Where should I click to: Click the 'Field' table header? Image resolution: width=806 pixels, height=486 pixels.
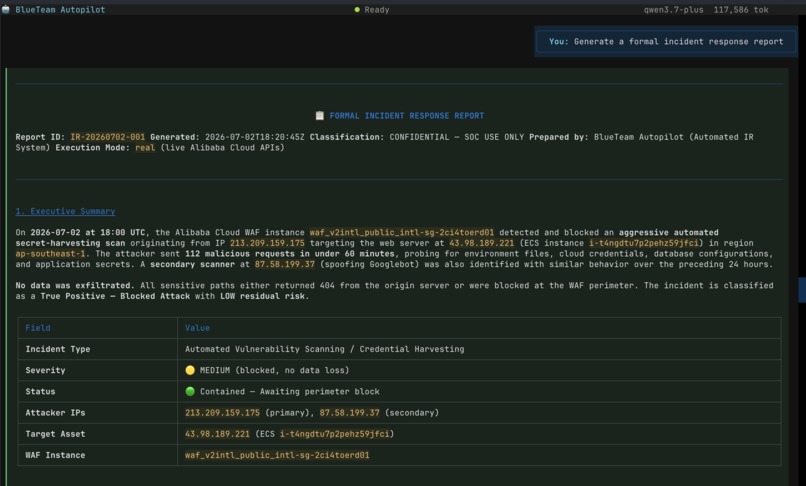point(38,328)
